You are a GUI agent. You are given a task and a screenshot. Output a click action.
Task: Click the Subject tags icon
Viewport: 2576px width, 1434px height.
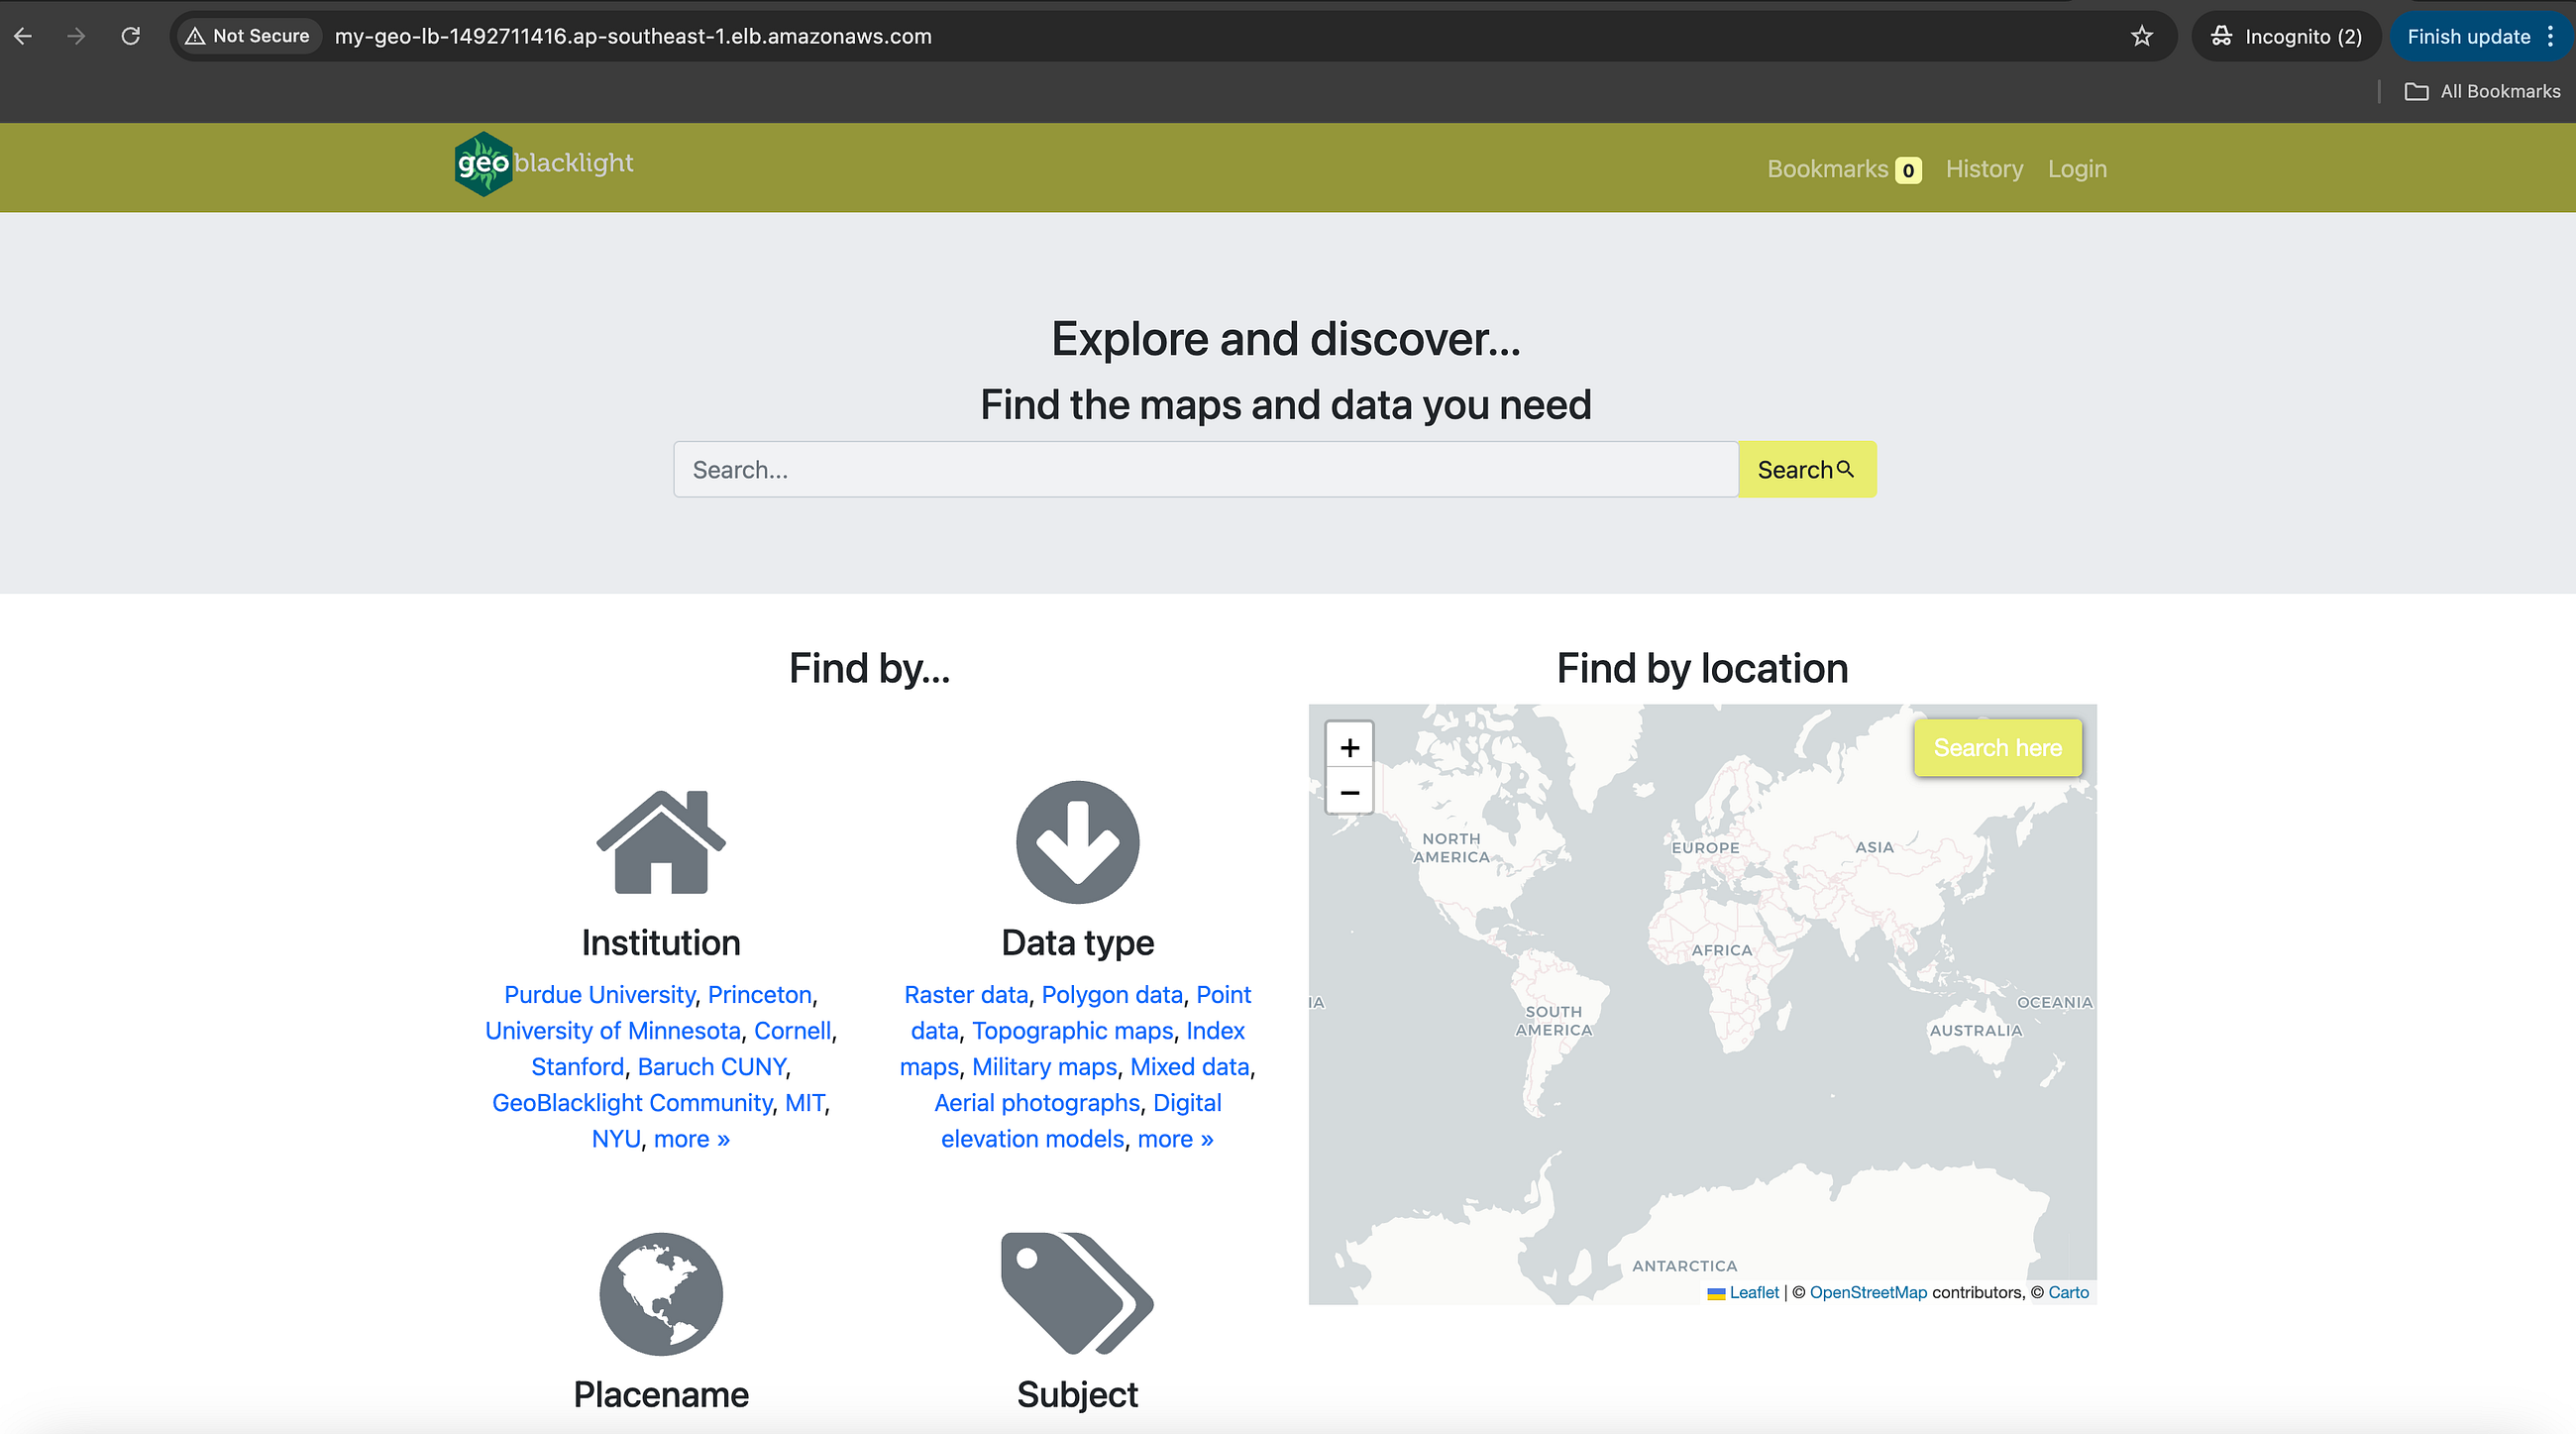(x=1077, y=1294)
